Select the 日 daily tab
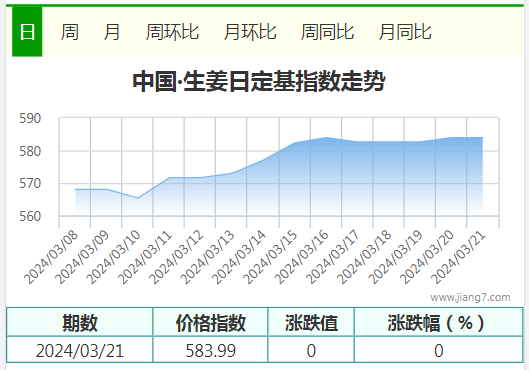 pyautogui.click(x=27, y=32)
